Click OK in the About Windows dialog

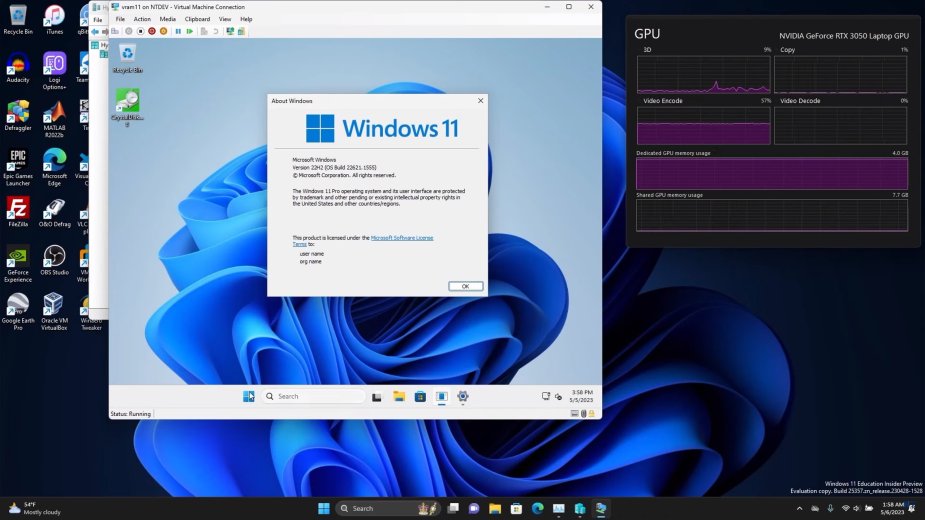(465, 286)
